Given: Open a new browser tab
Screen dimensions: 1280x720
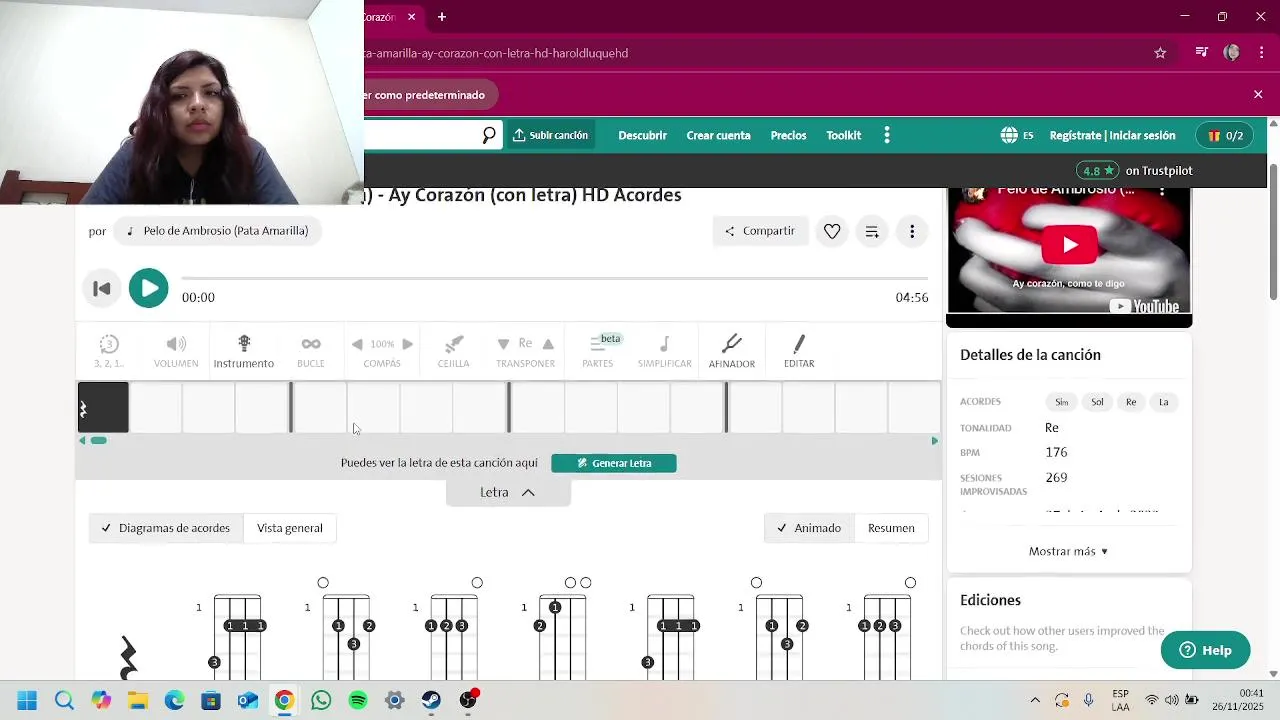Looking at the screenshot, I should [441, 17].
